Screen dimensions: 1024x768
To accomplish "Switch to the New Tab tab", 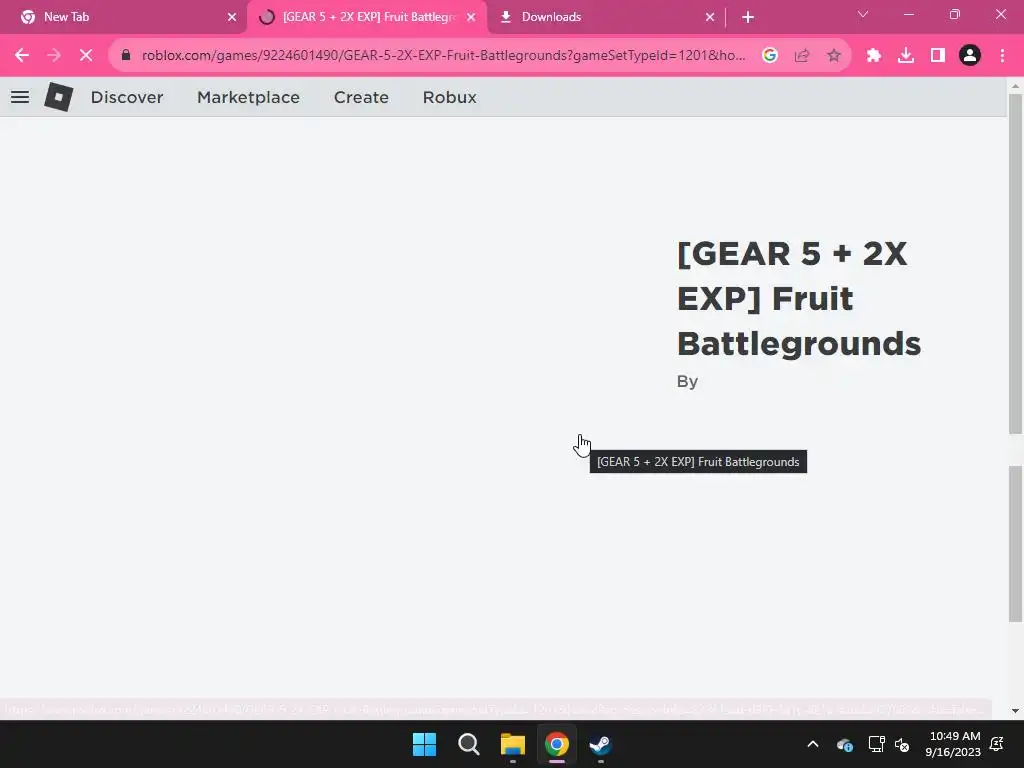I will 124,17.
